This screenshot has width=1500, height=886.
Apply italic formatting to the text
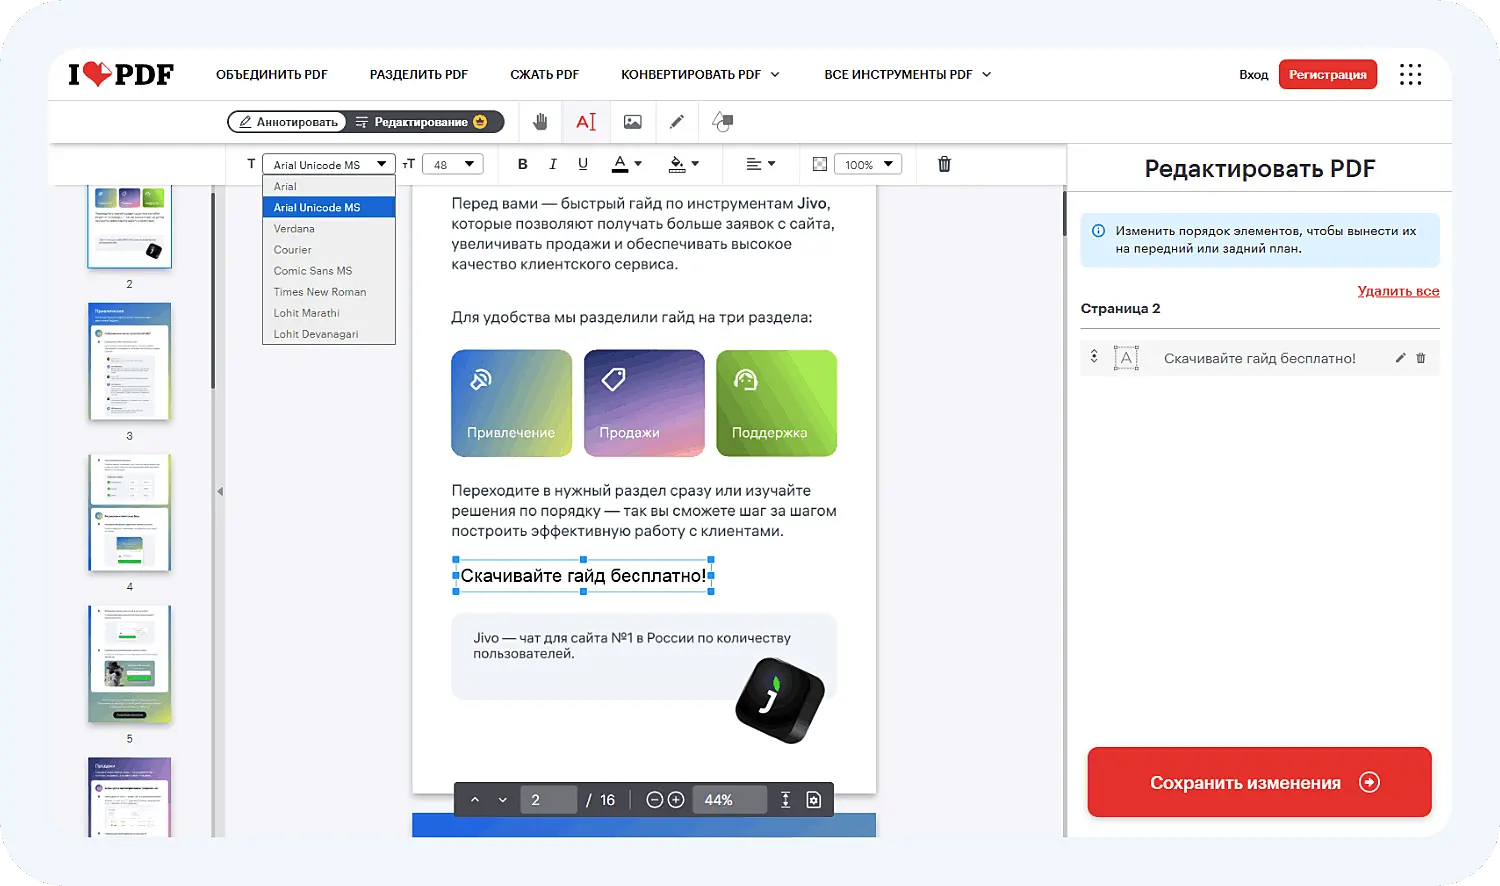(x=553, y=164)
